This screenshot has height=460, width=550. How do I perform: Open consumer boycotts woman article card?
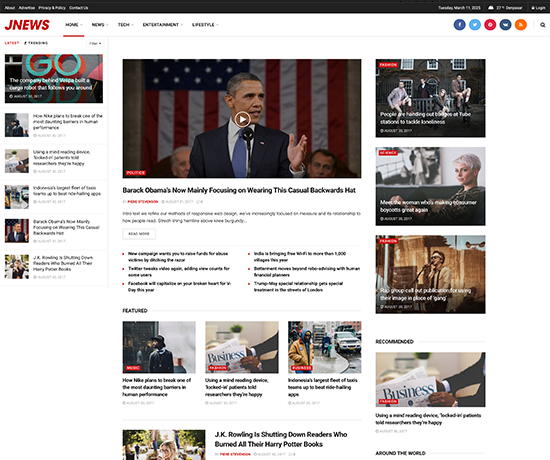click(x=430, y=186)
